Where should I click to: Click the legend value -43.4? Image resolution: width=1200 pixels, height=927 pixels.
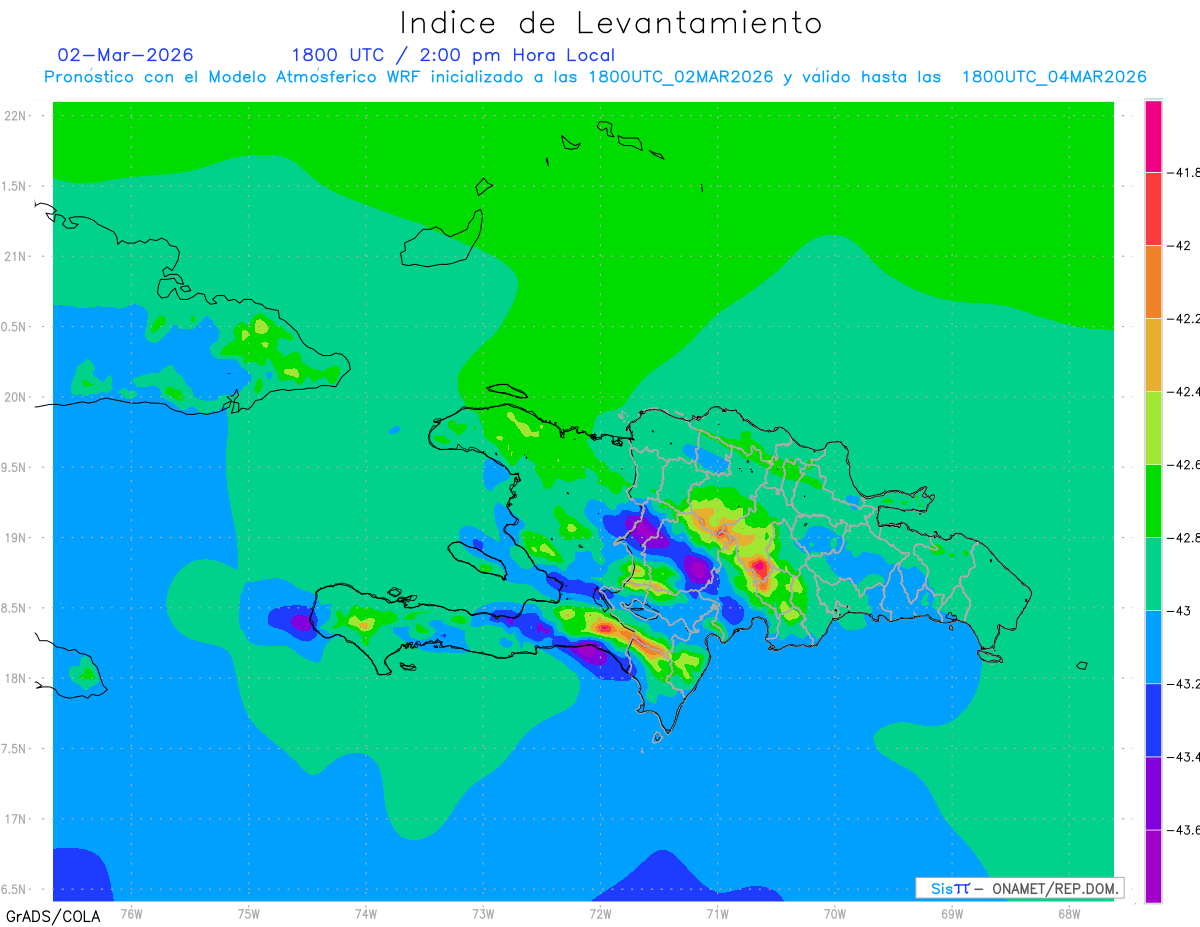tap(1183, 756)
